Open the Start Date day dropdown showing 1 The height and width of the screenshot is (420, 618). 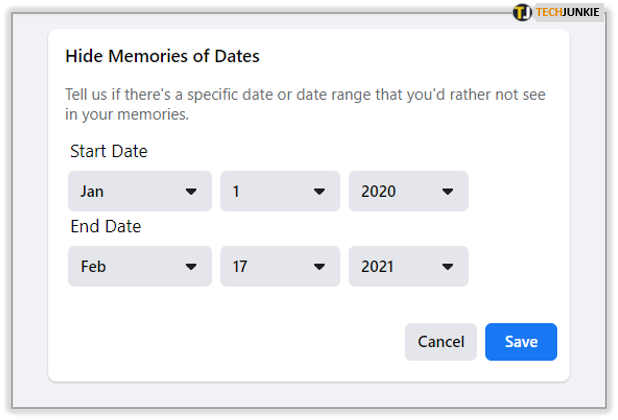coord(279,191)
